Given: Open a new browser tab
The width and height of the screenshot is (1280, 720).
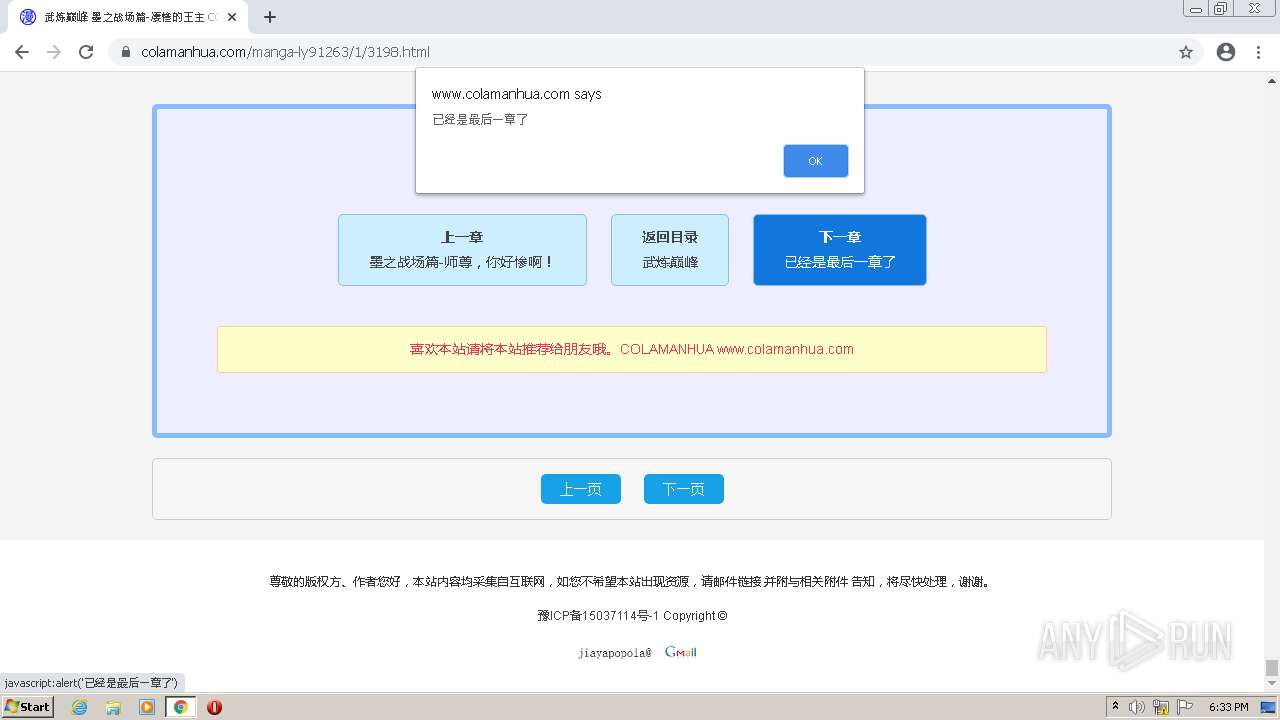Looking at the screenshot, I should (270, 17).
